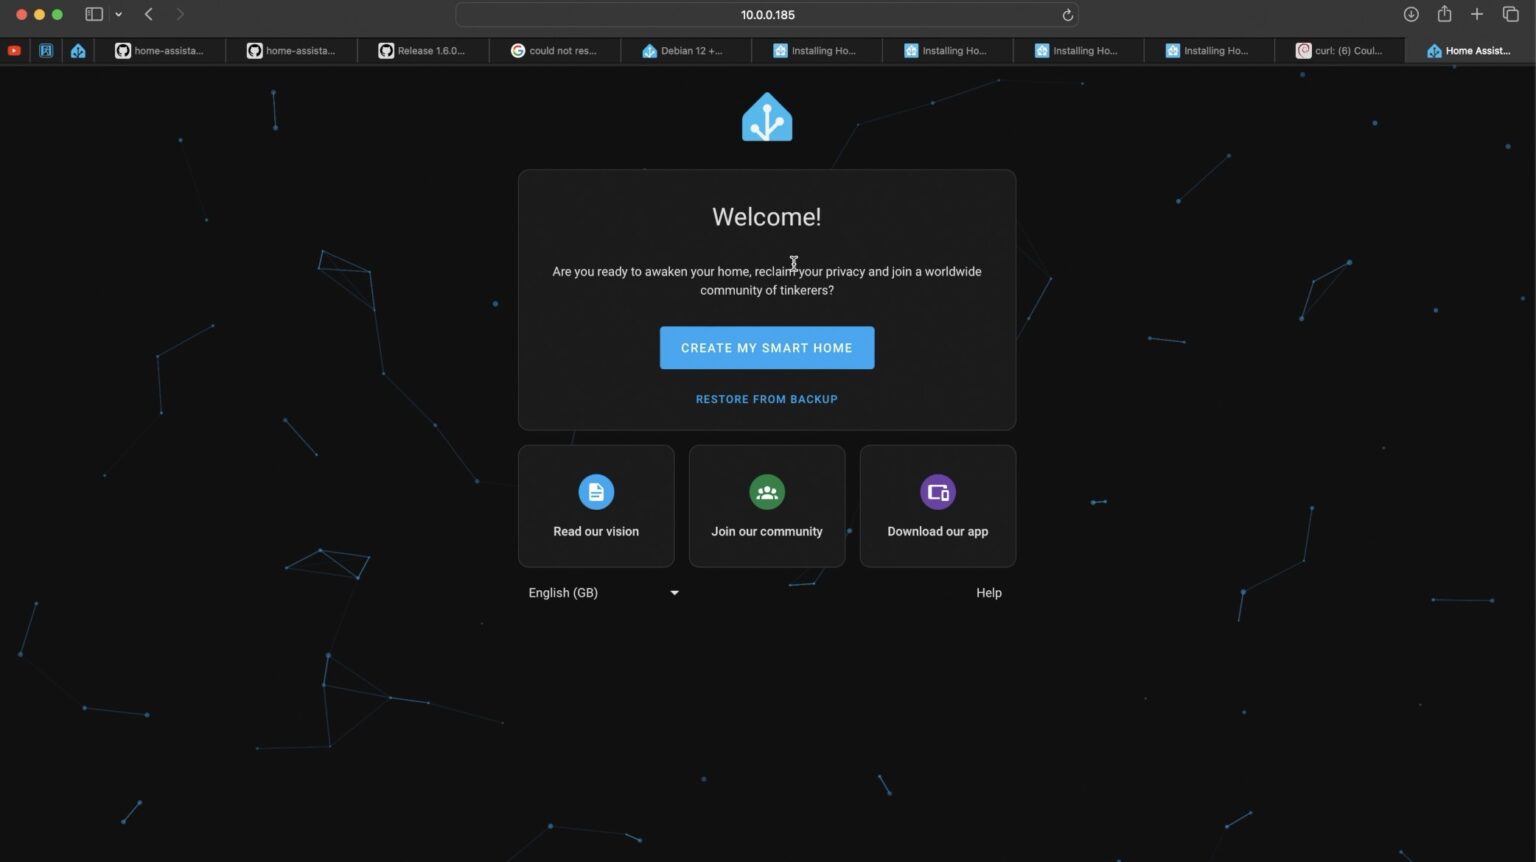Expand the language selector arrow
This screenshot has width=1536, height=862.
[x=674, y=592]
